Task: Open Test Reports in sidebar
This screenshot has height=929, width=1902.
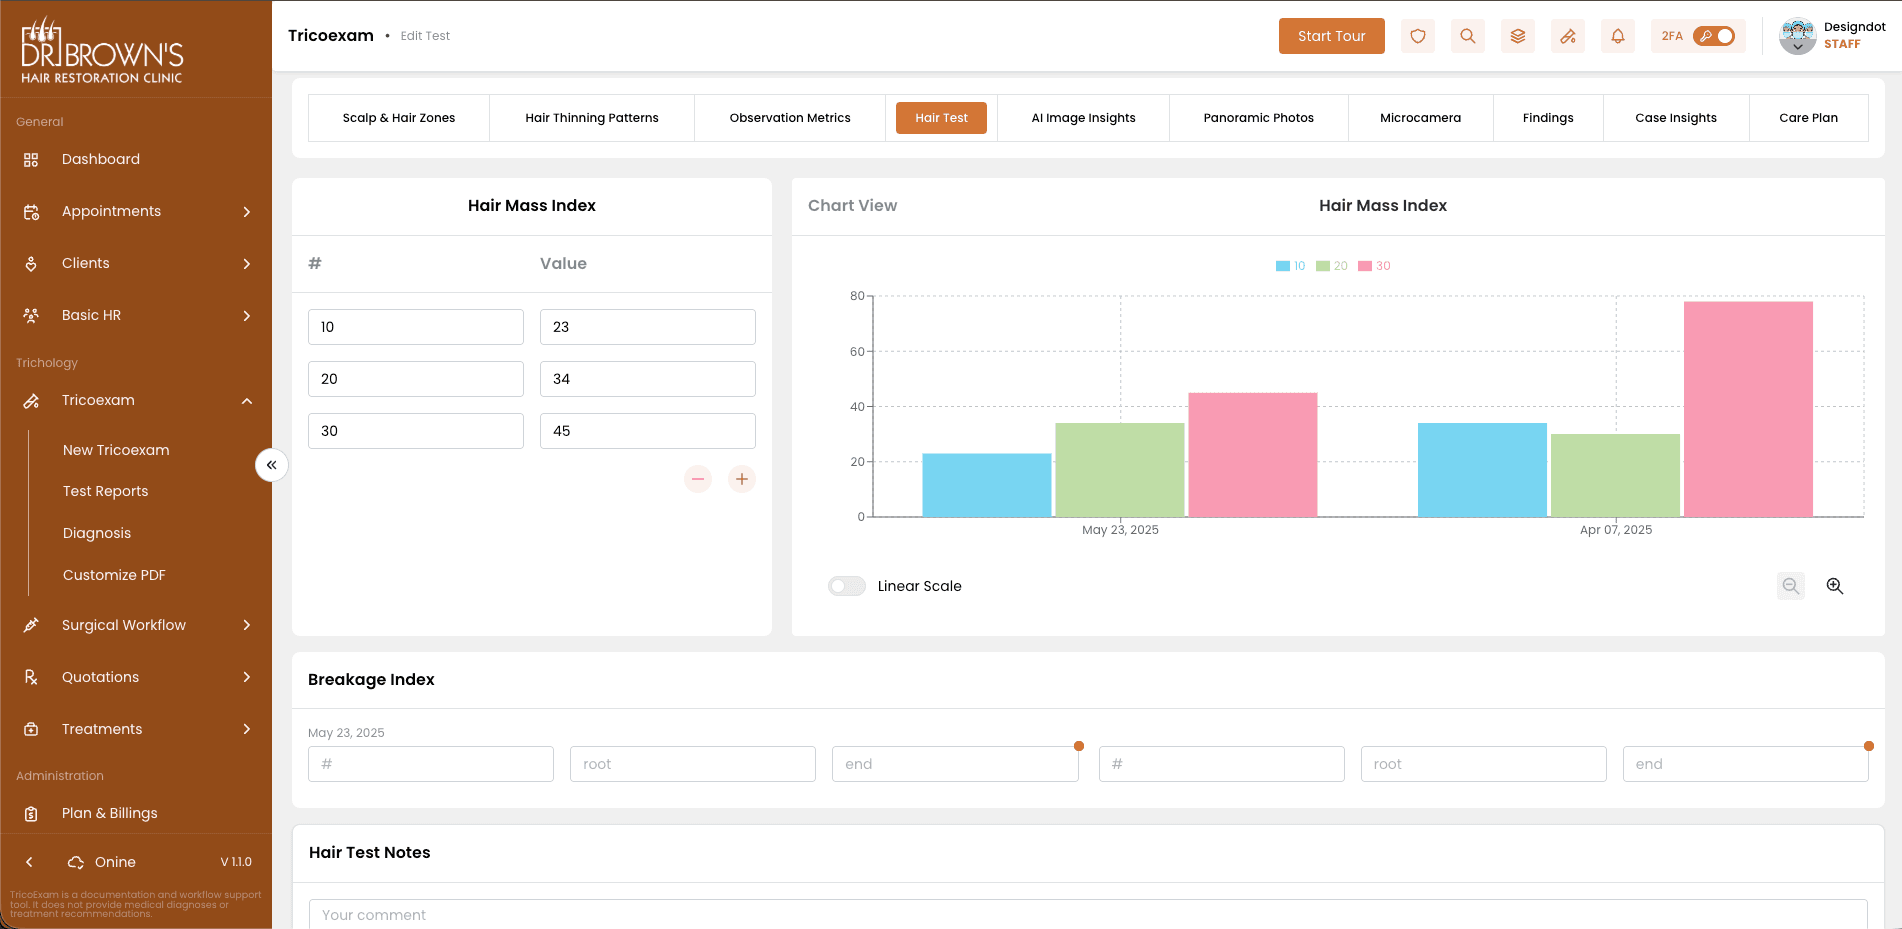Action: tap(105, 491)
